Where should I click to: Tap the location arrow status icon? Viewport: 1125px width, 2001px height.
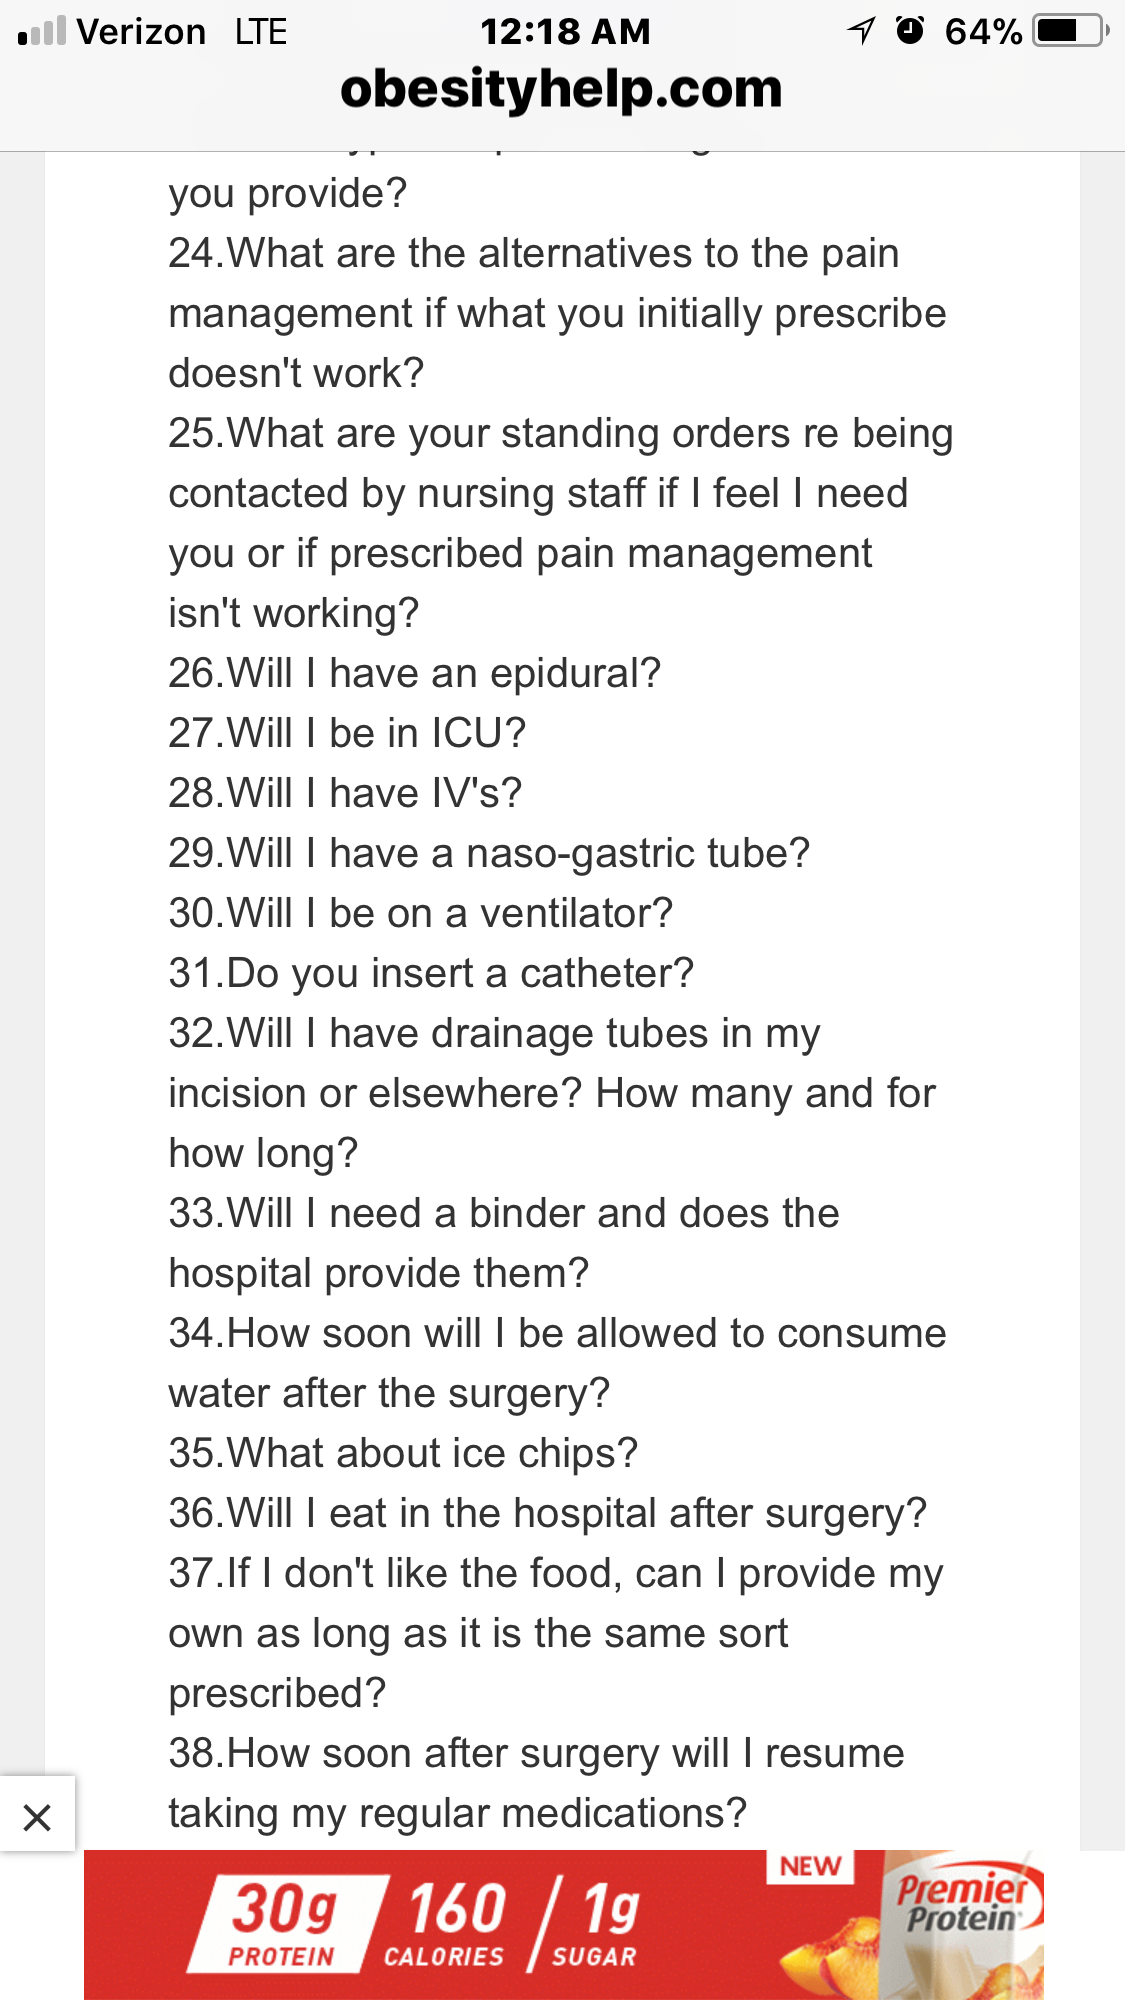[x=861, y=31]
